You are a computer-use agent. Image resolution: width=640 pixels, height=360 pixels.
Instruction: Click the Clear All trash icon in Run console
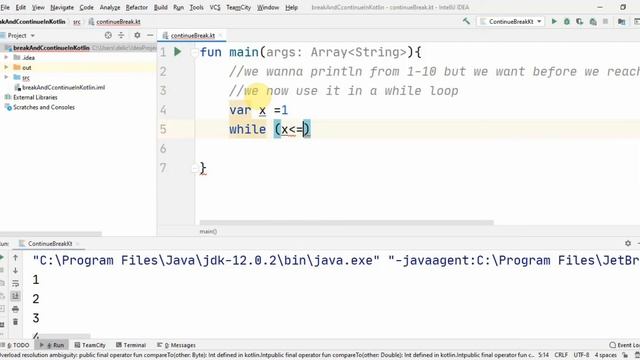point(15,322)
